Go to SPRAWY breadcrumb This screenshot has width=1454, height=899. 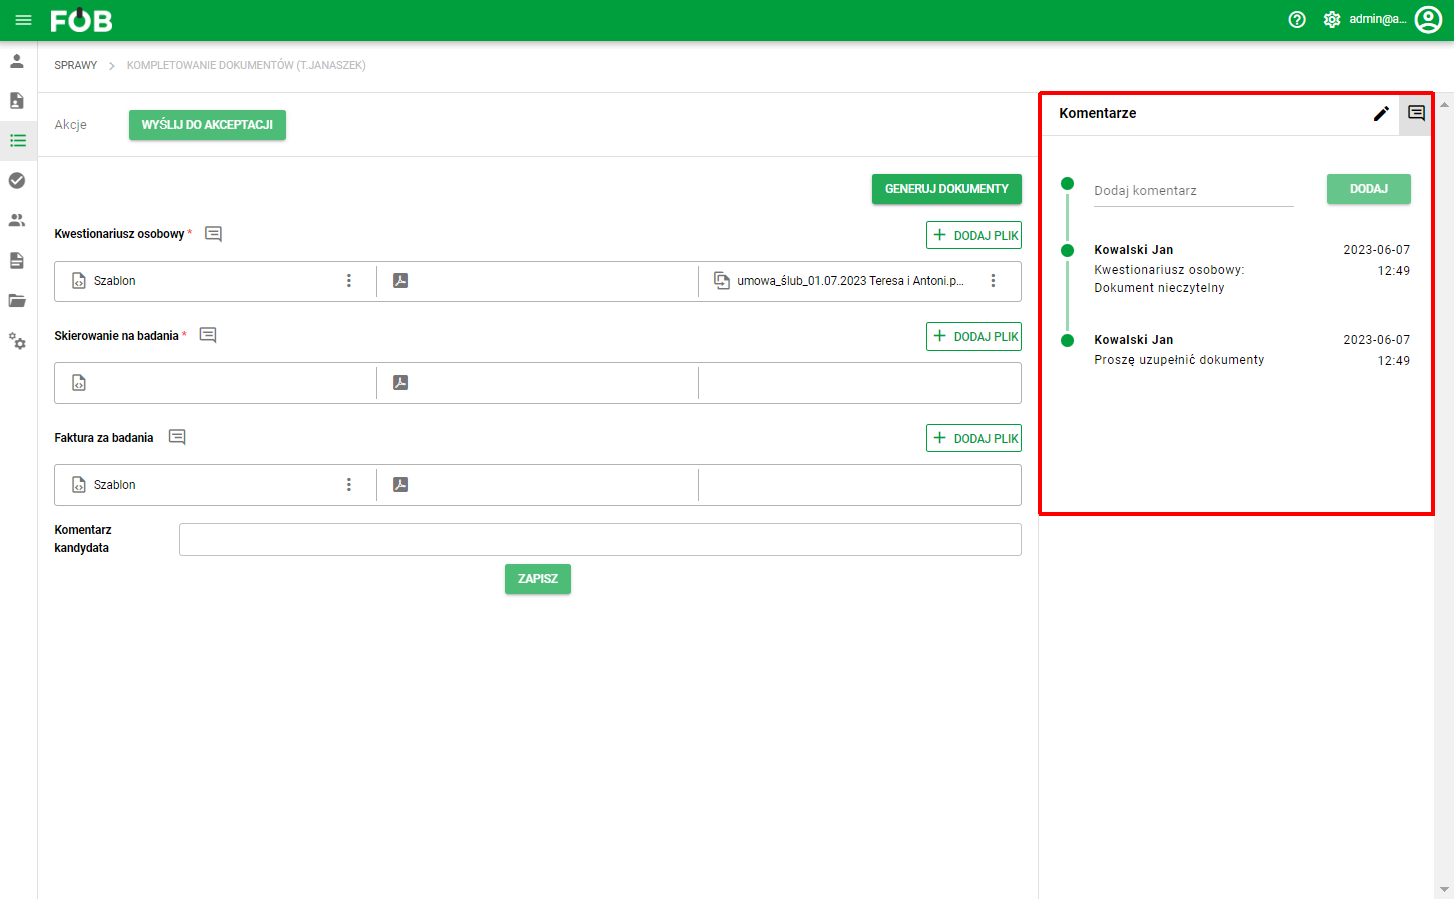click(x=76, y=65)
